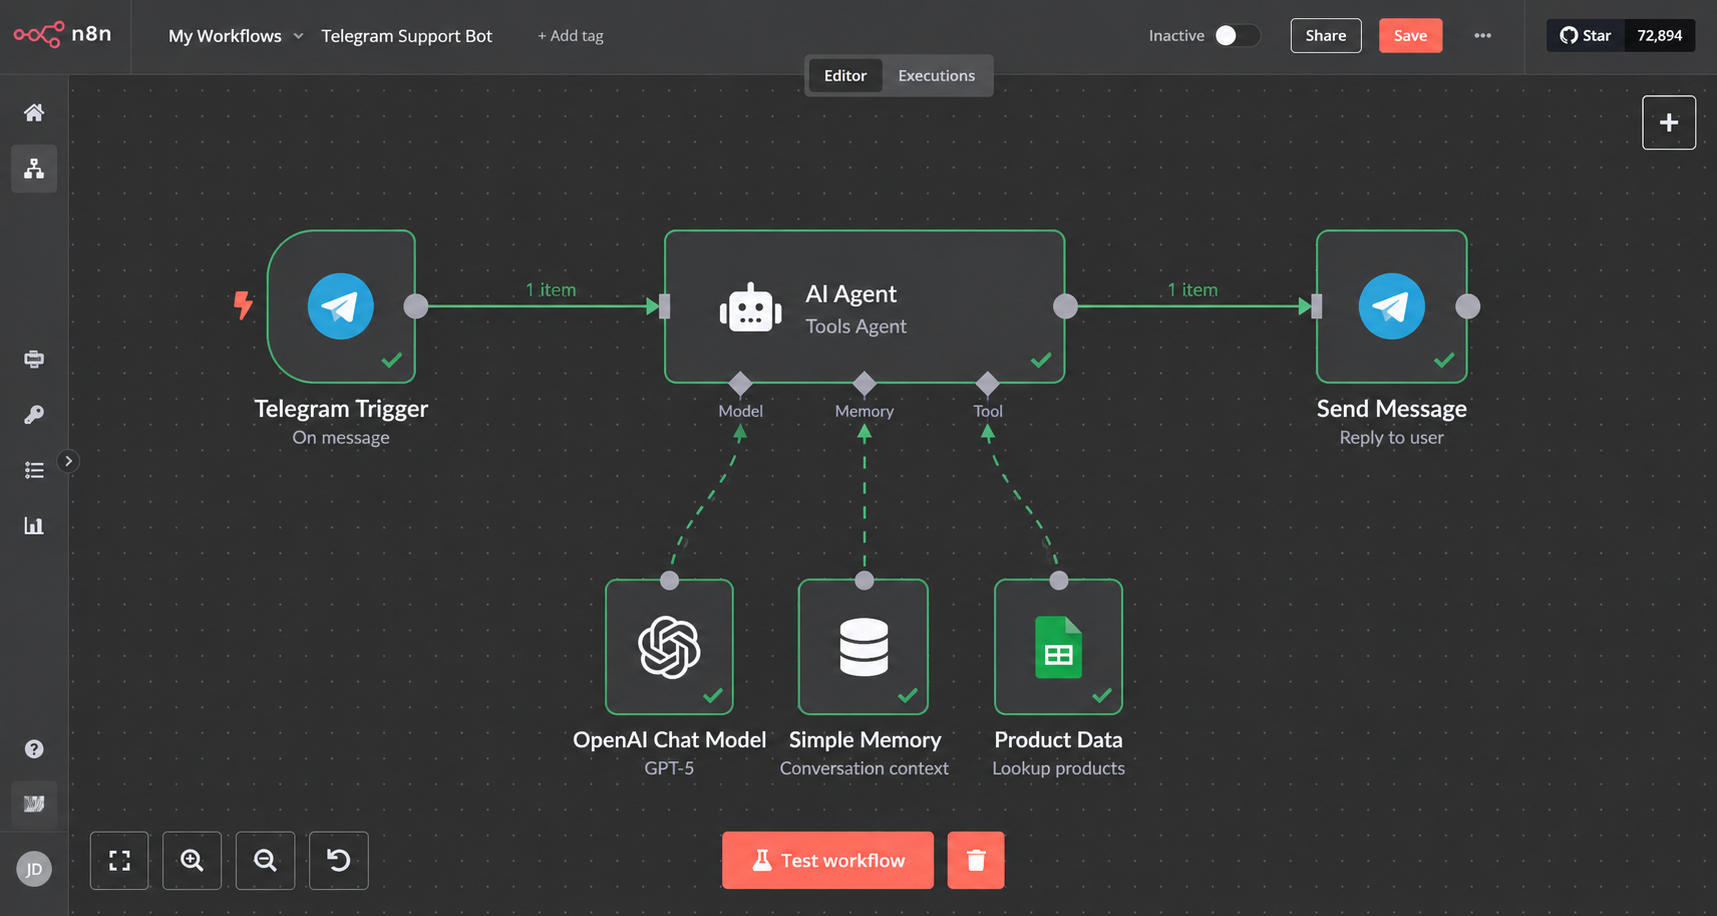Open the help question mark icon
This screenshot has width=1717, height=916.
point(34,749)
